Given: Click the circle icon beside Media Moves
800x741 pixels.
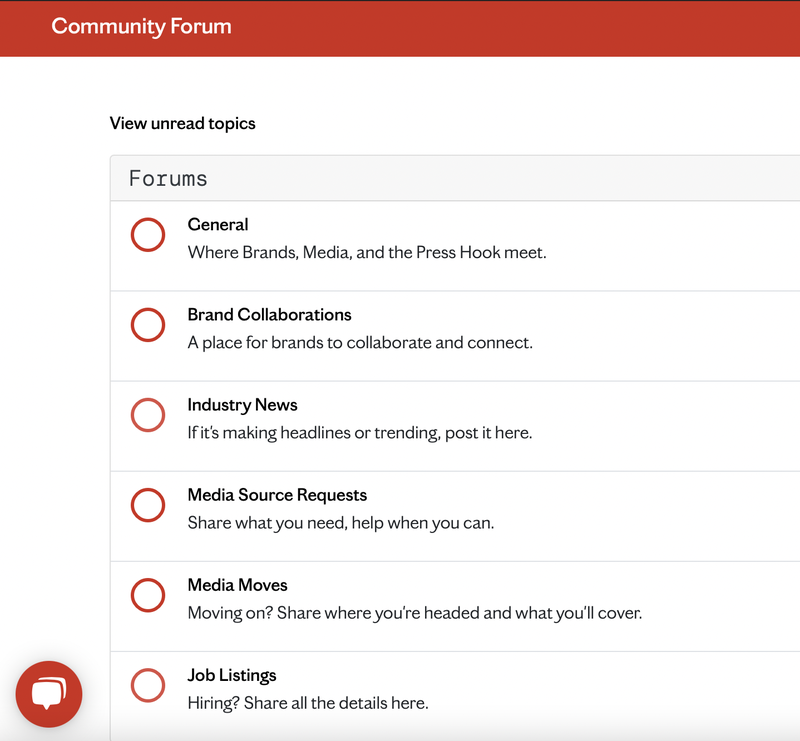Looking at the screenshot, I should (148, 595).
